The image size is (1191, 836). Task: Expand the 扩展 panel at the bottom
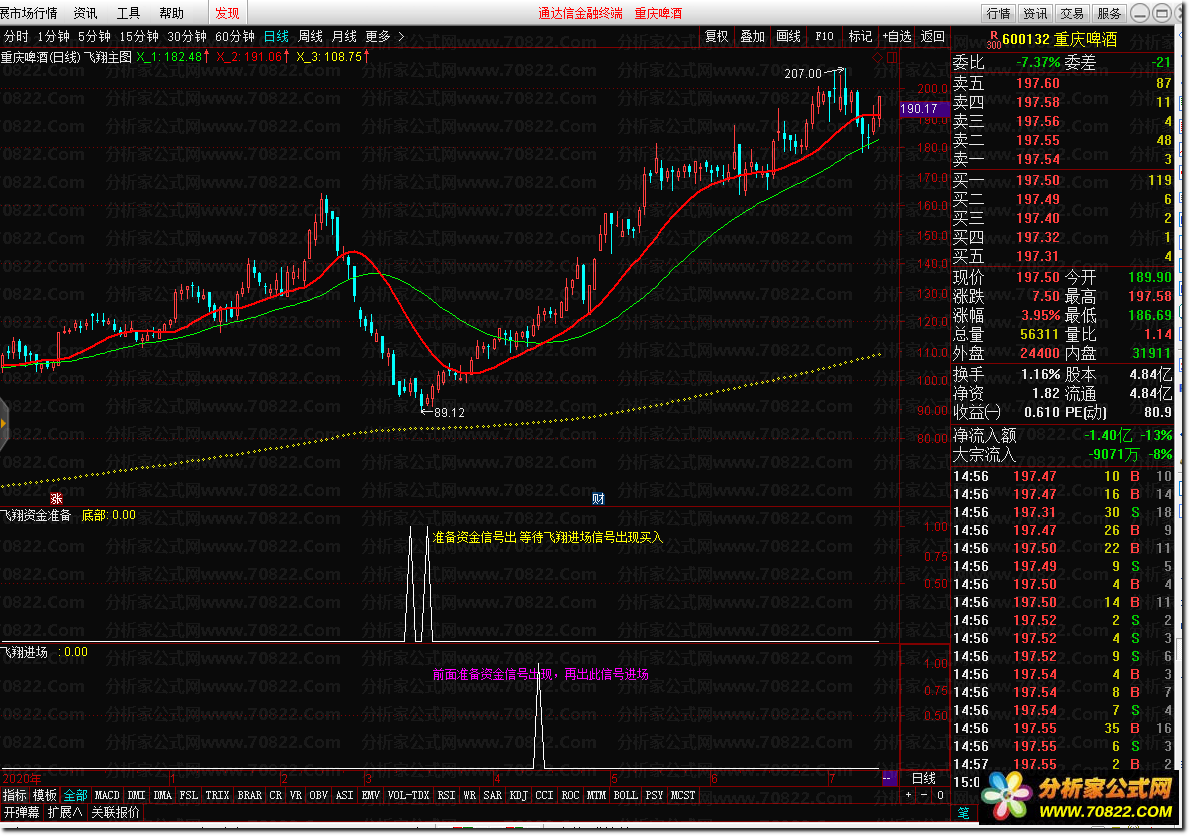click(65, 812)
